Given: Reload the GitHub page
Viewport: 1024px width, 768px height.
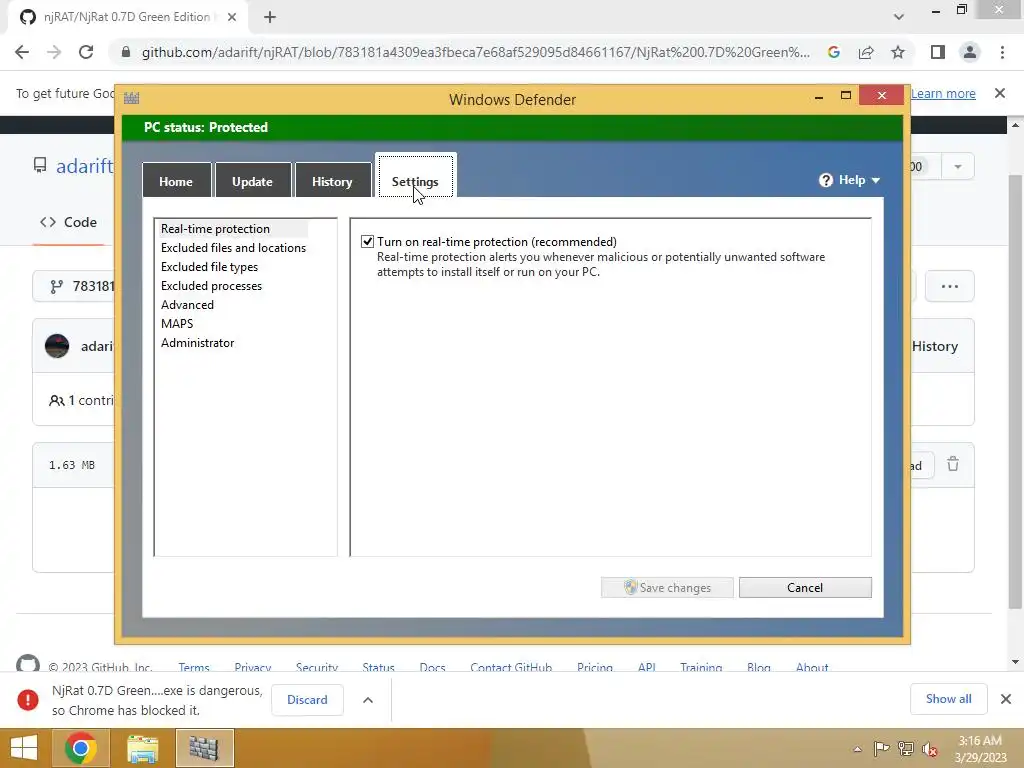Looking at the screenshot, I should point(86,52).
